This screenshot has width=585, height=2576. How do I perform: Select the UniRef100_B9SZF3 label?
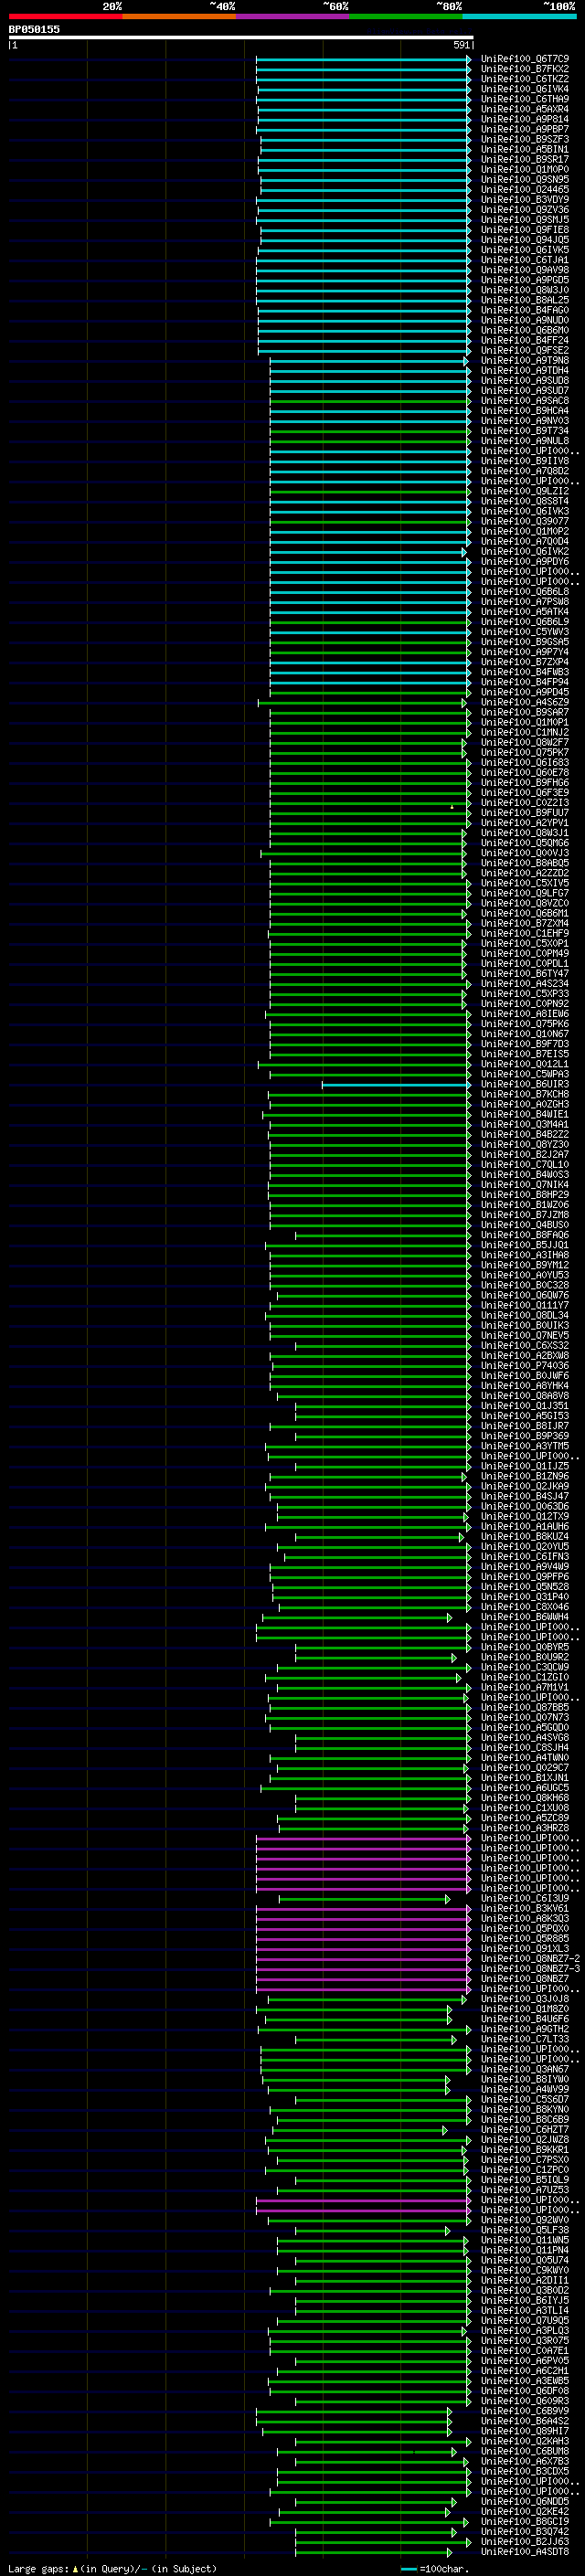pos(525,139)
